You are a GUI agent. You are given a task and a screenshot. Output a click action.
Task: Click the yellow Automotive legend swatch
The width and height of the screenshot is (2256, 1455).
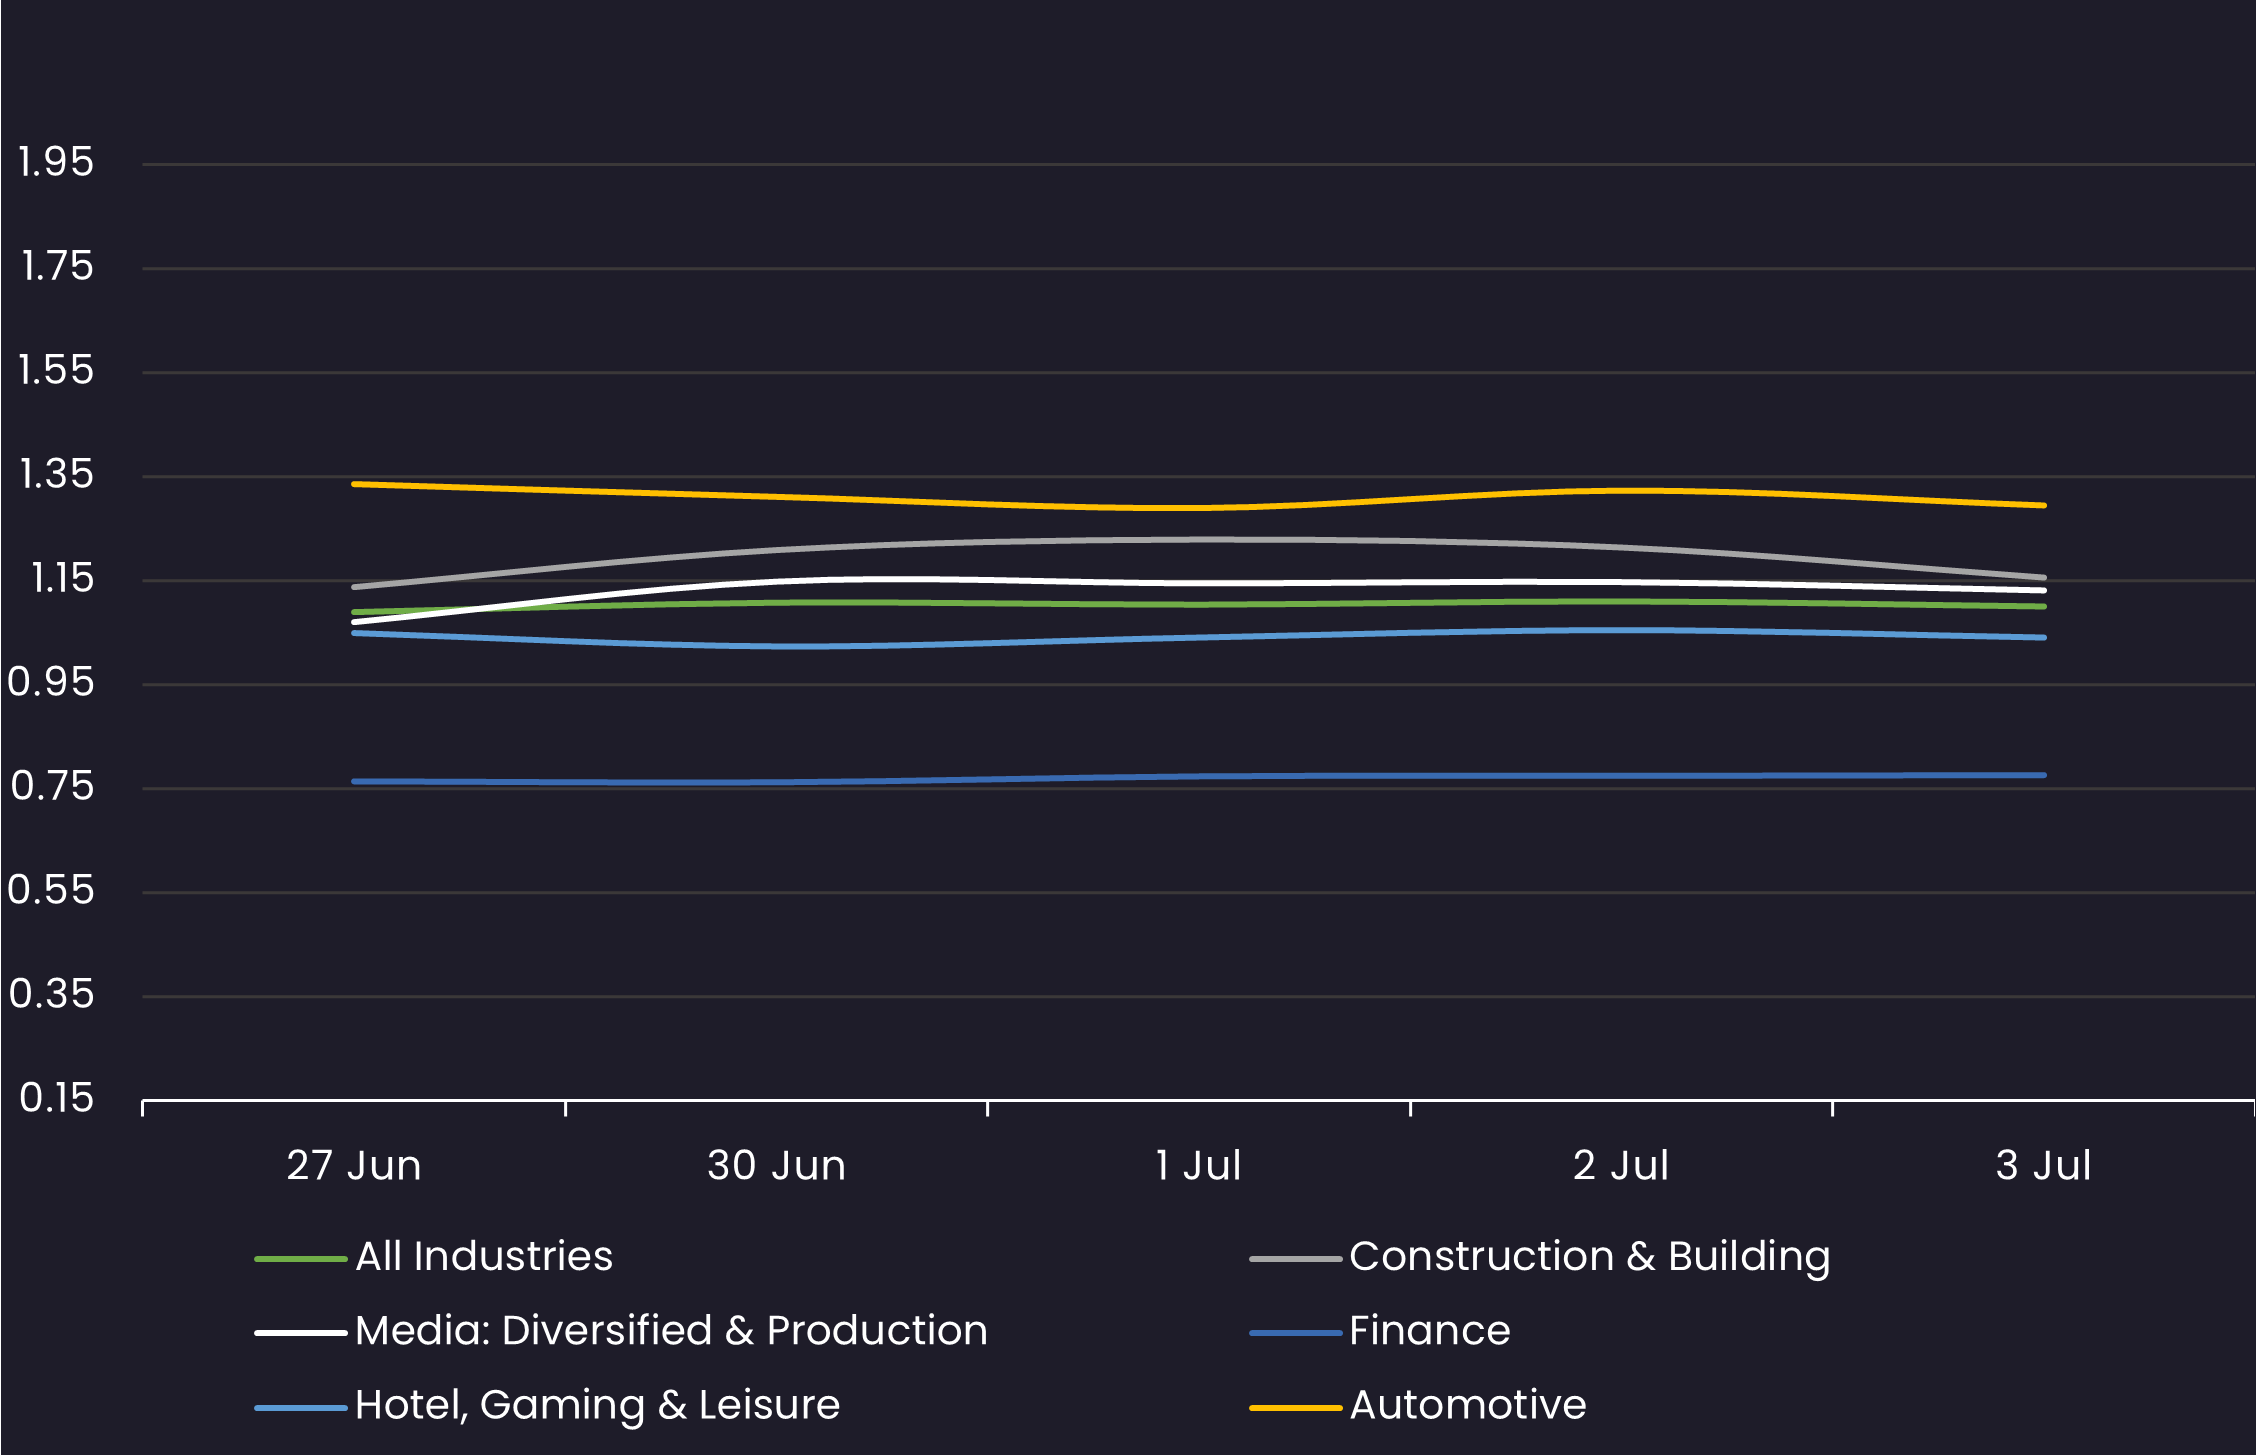tap(1295, 1408)
